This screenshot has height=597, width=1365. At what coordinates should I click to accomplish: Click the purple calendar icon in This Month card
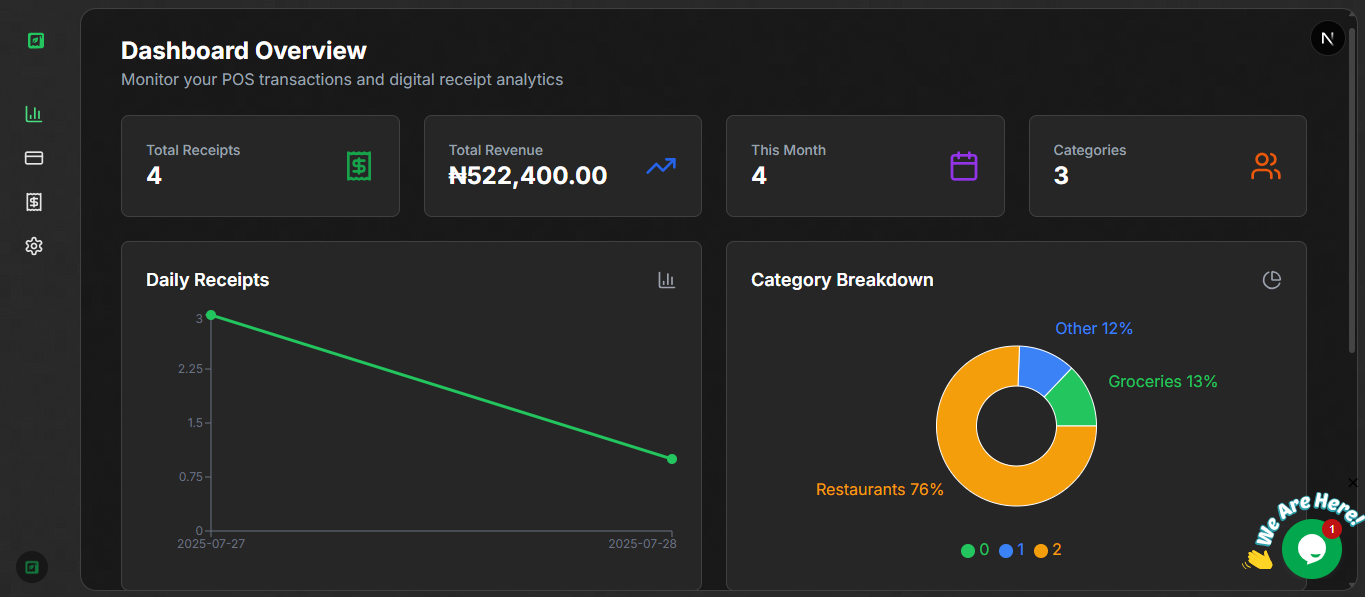click(x=964, y=166)
